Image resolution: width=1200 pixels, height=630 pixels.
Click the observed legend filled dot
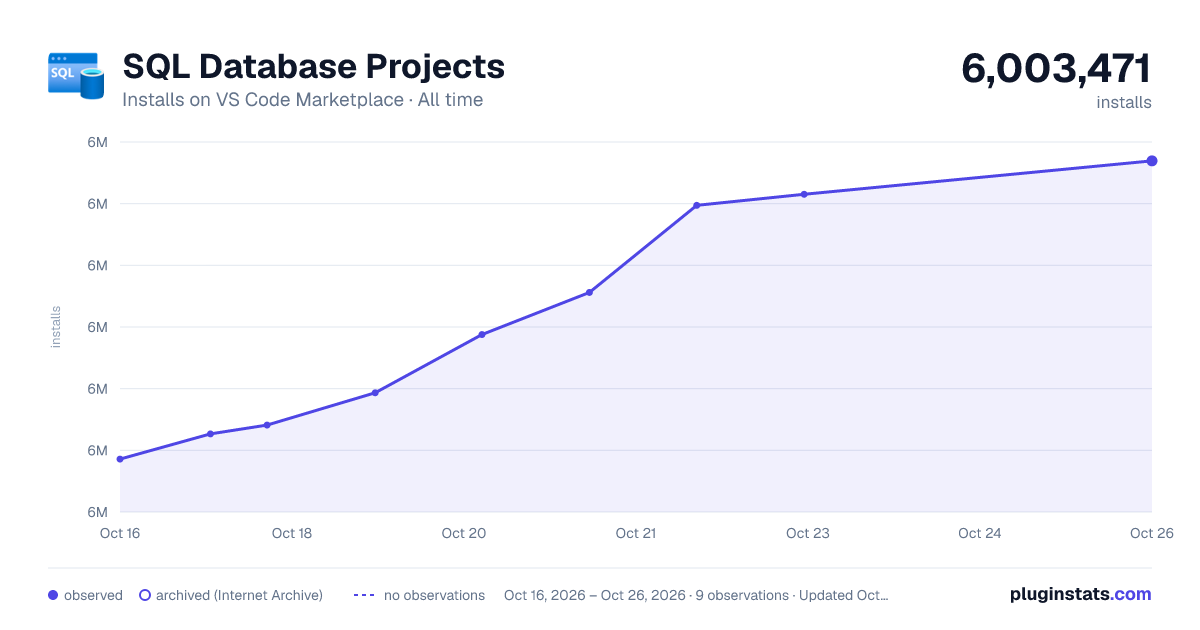(x=53, y=595)
